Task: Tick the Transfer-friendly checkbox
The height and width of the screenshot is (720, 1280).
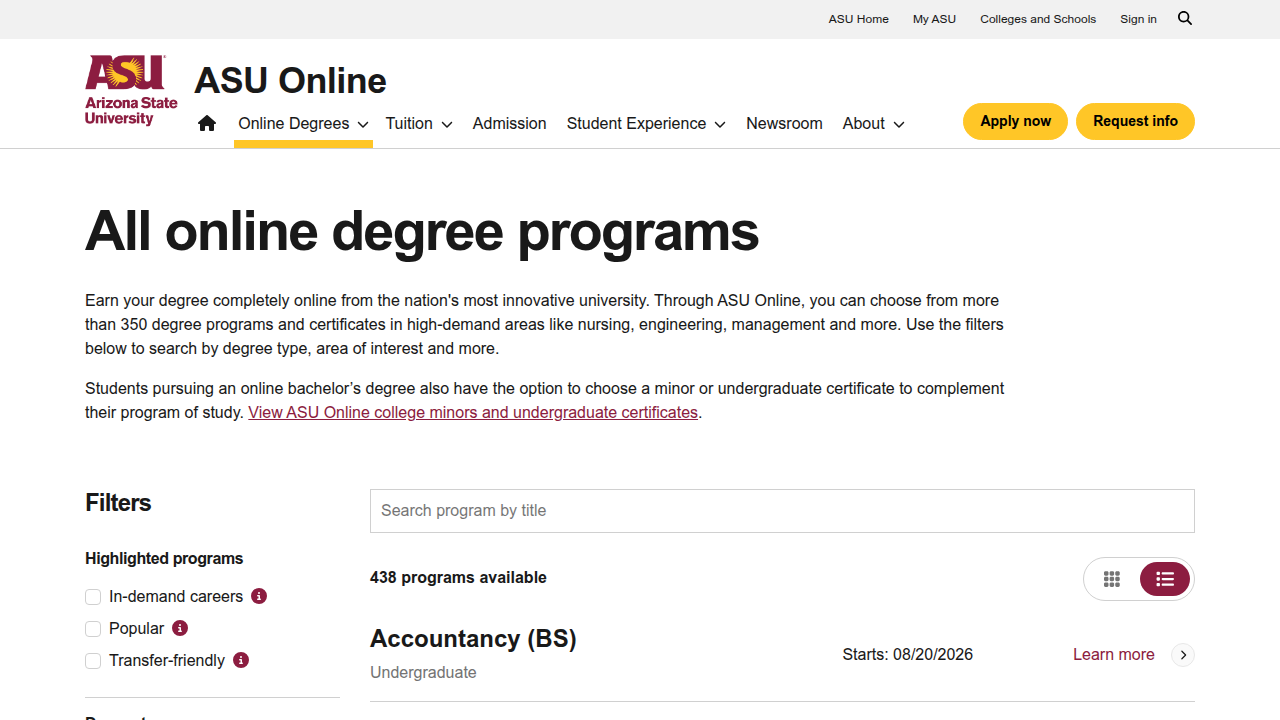Action: click(x=93, y=661)
